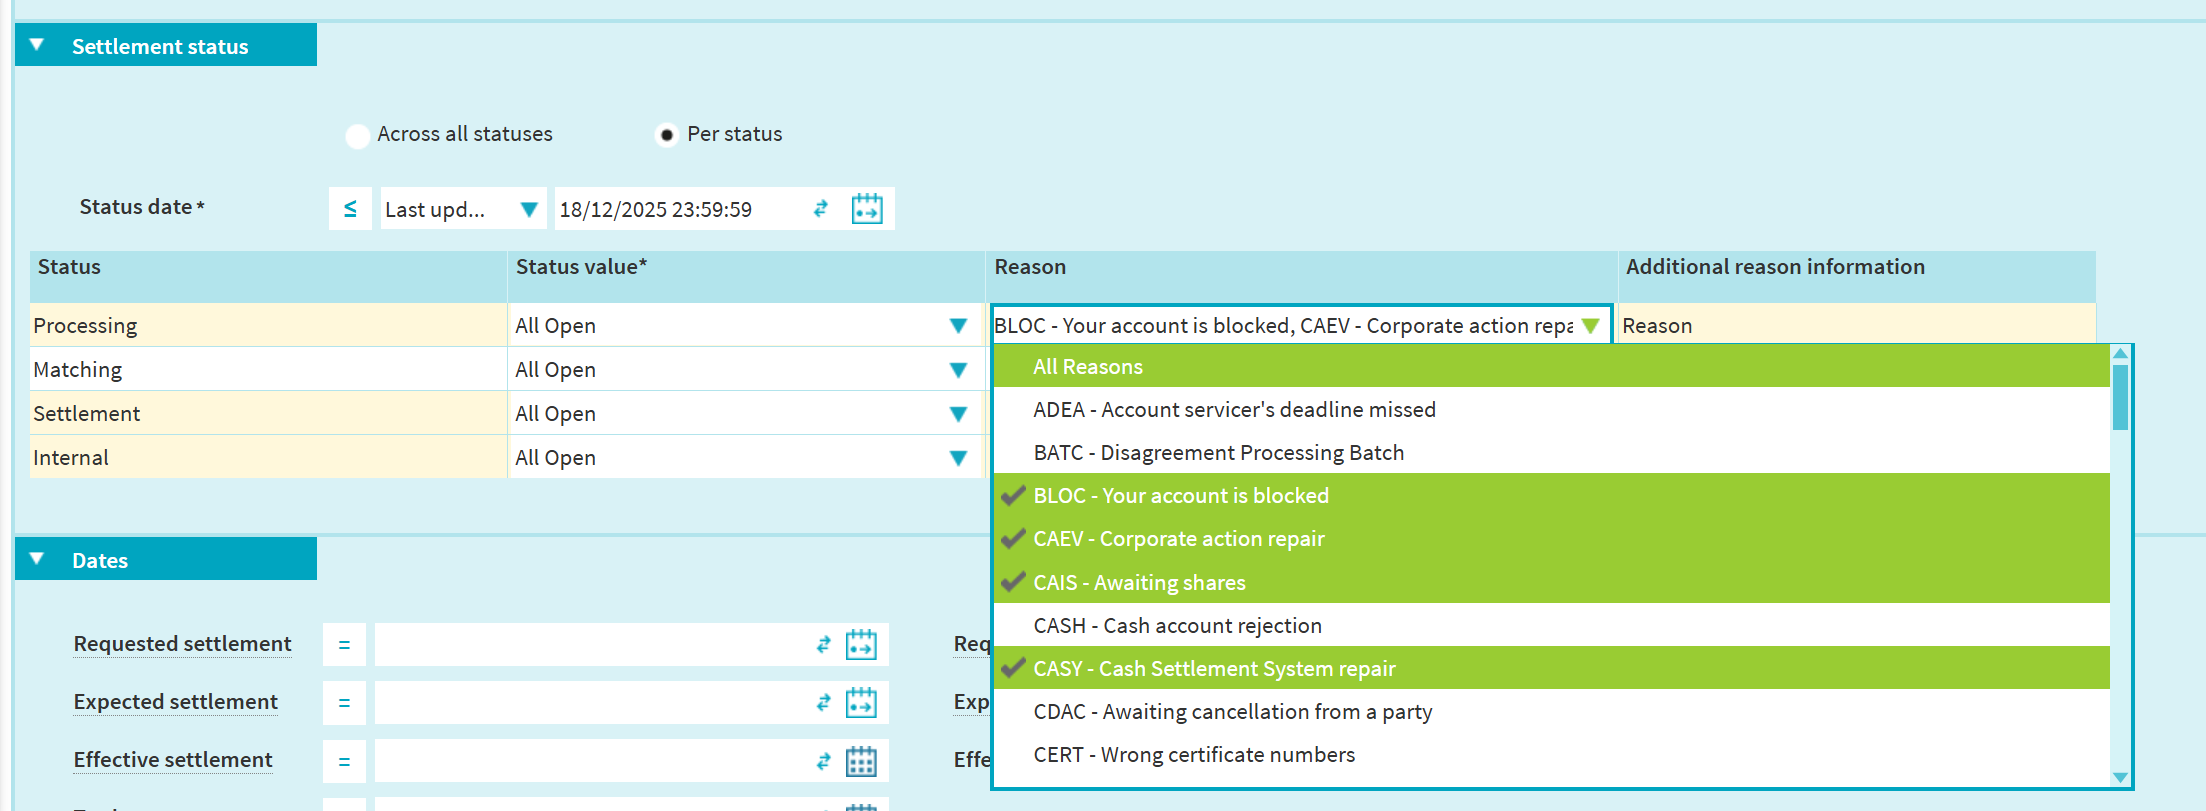Click the Expected settlement swap arrows icon
Screen dimensions: 2206x811
pos(823,703)
